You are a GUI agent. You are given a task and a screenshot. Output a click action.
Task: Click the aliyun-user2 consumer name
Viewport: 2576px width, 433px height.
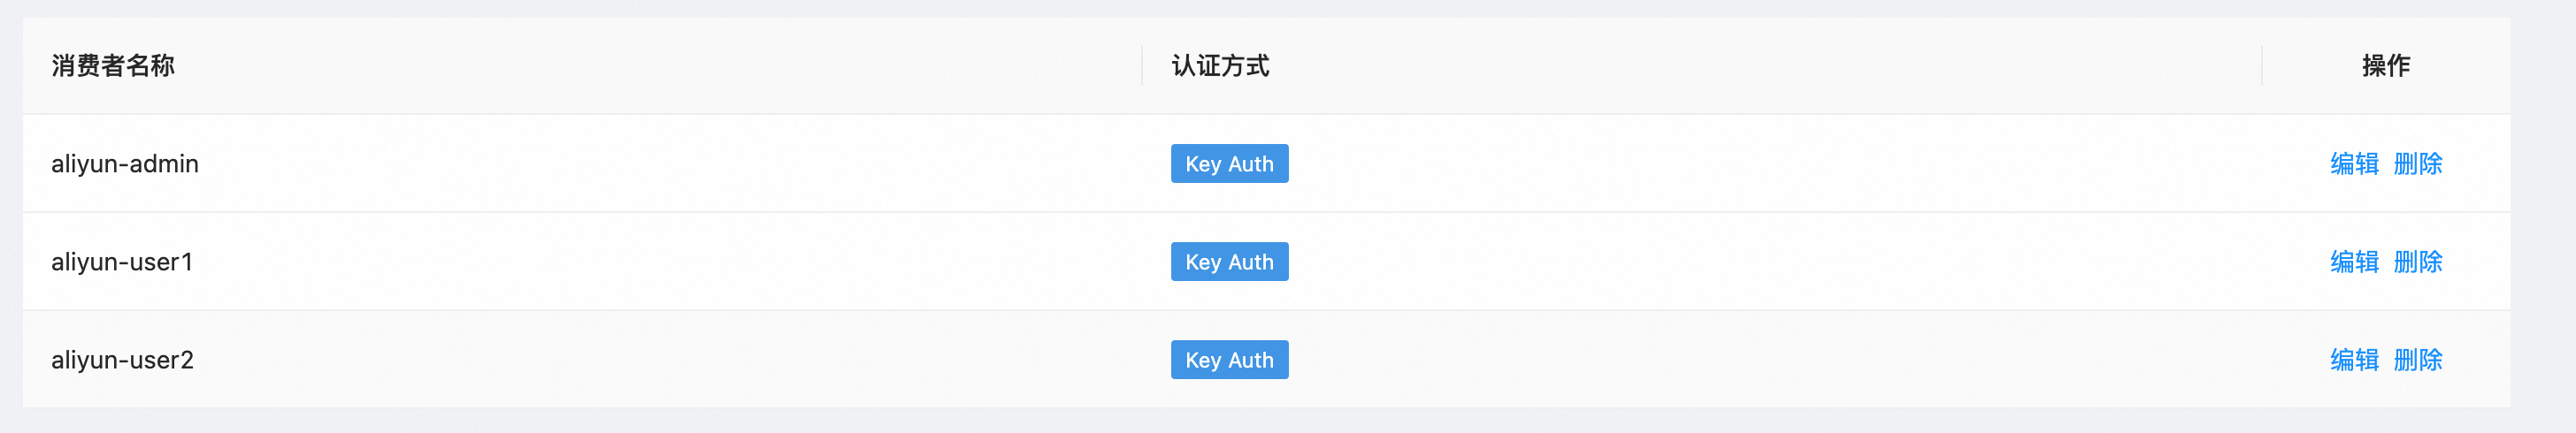(122, 360)
